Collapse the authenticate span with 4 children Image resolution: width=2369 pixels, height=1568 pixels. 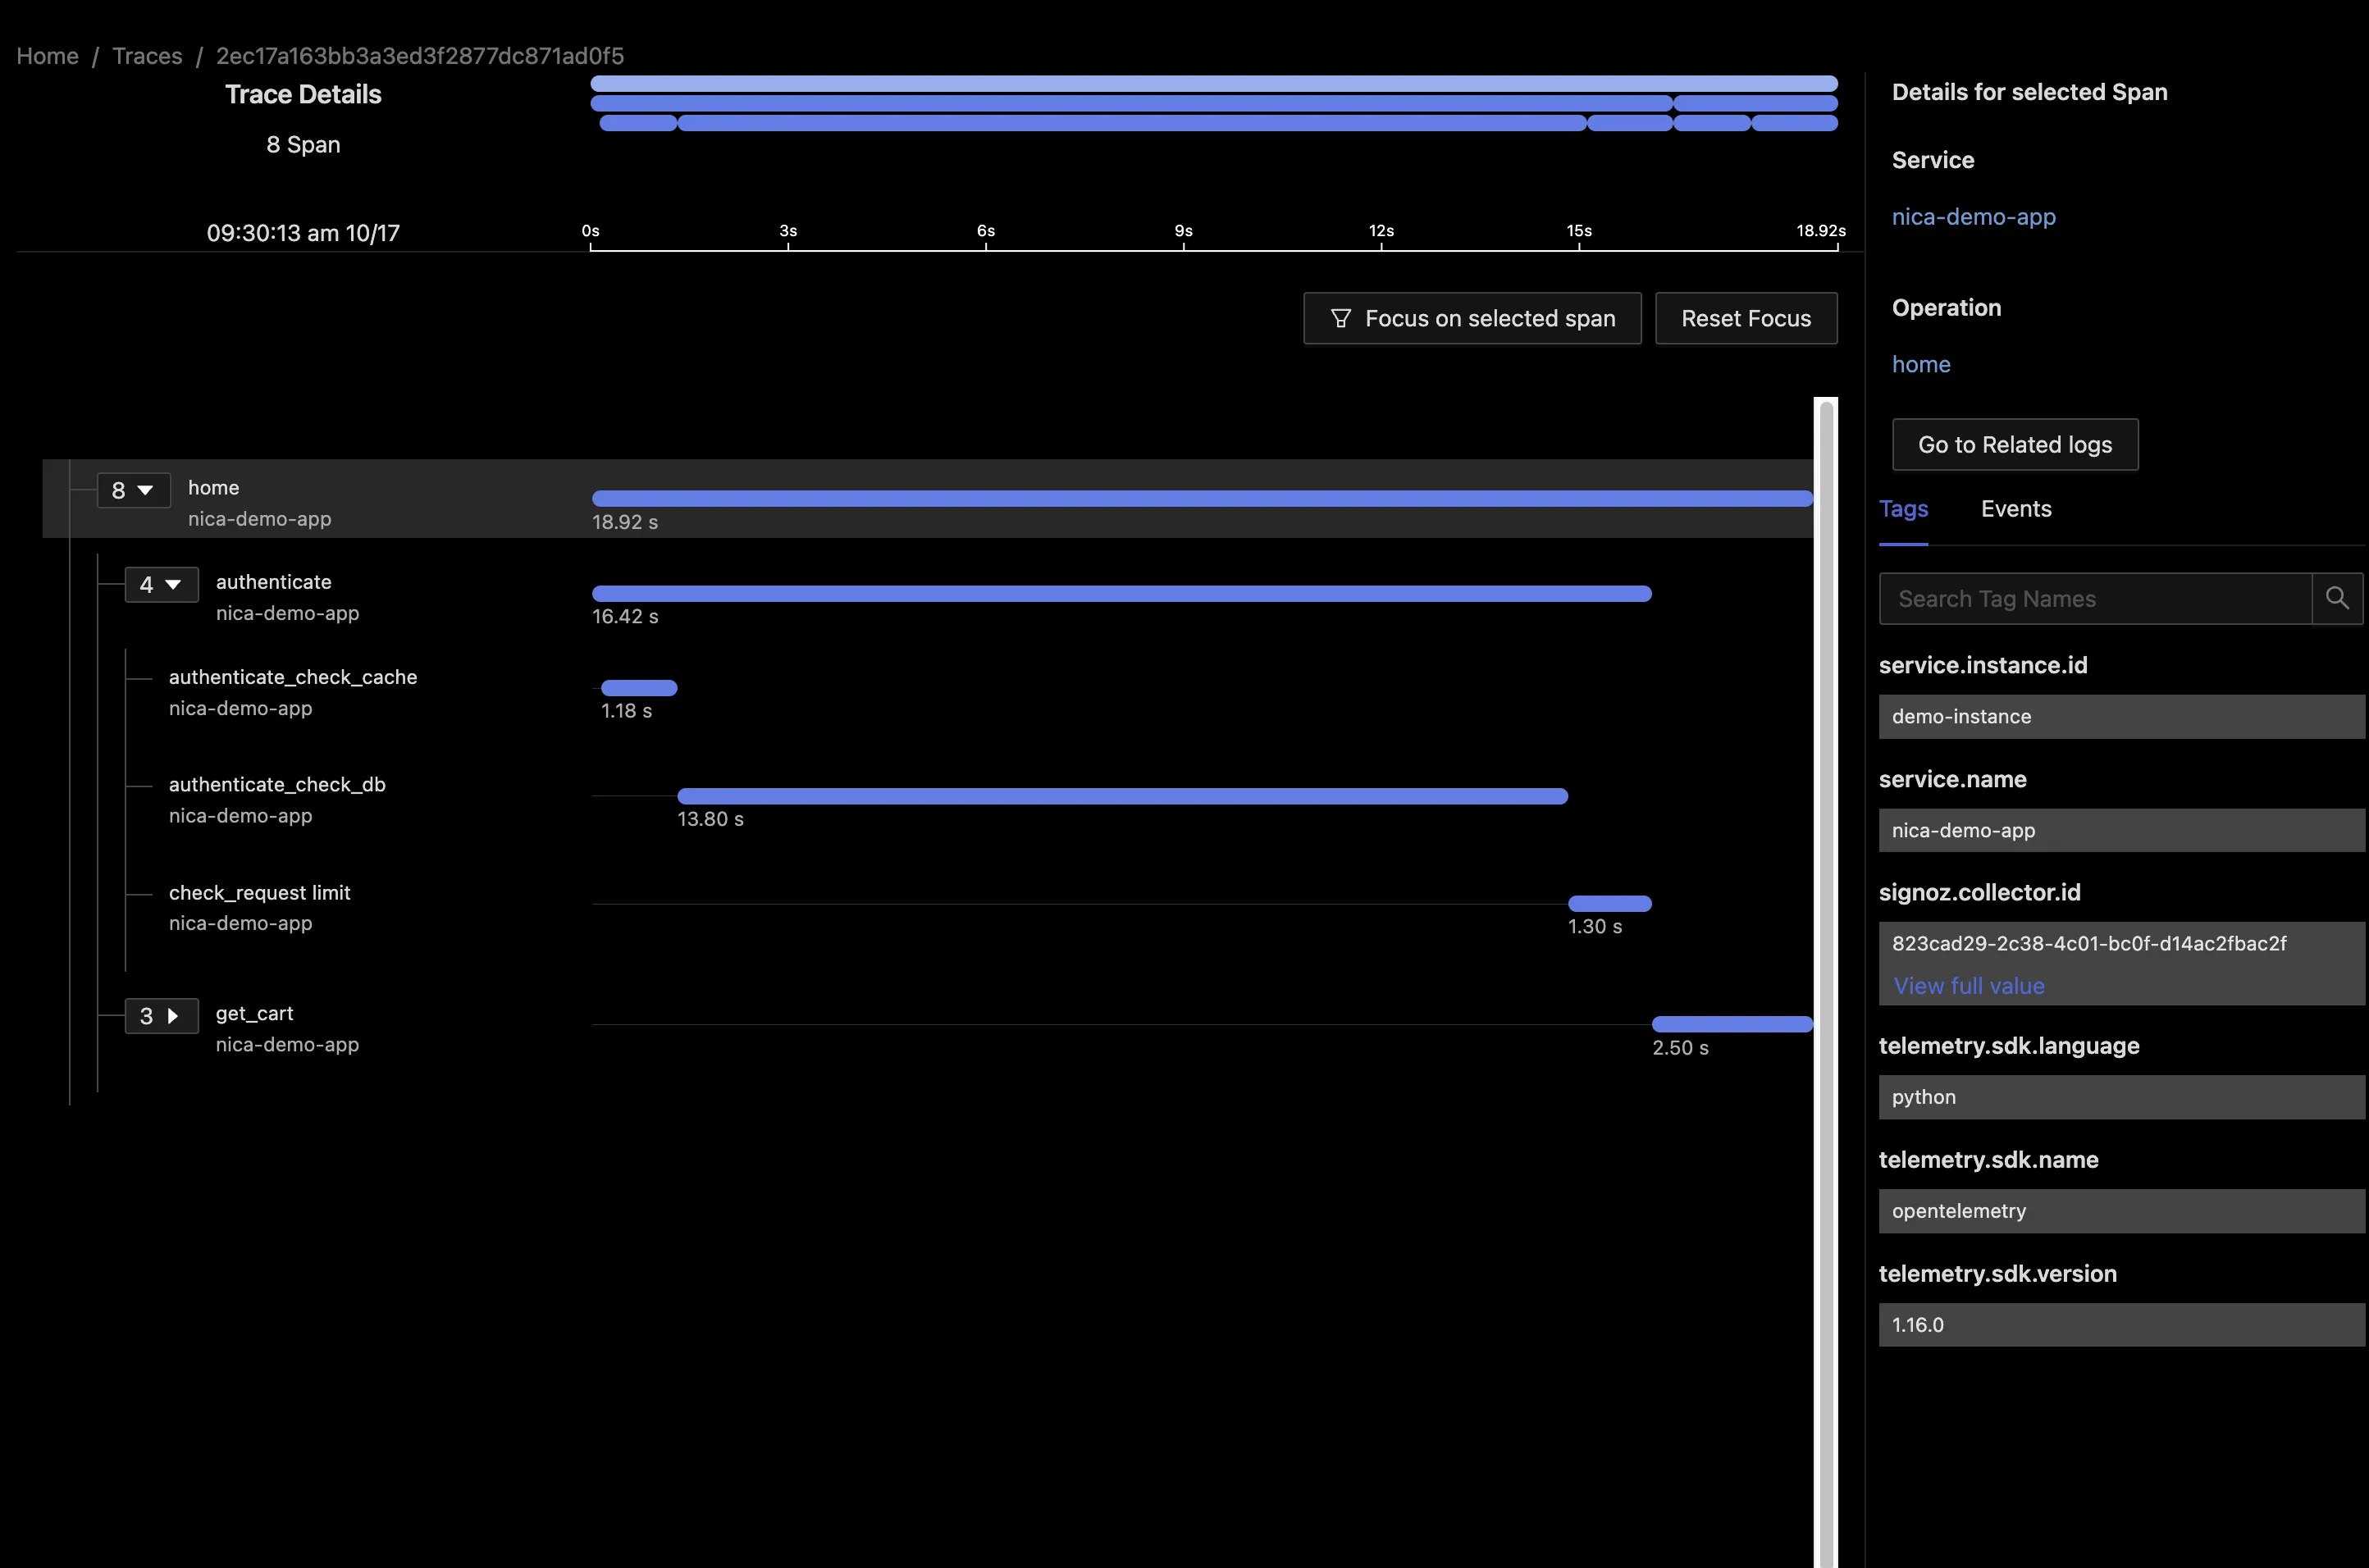161,584
